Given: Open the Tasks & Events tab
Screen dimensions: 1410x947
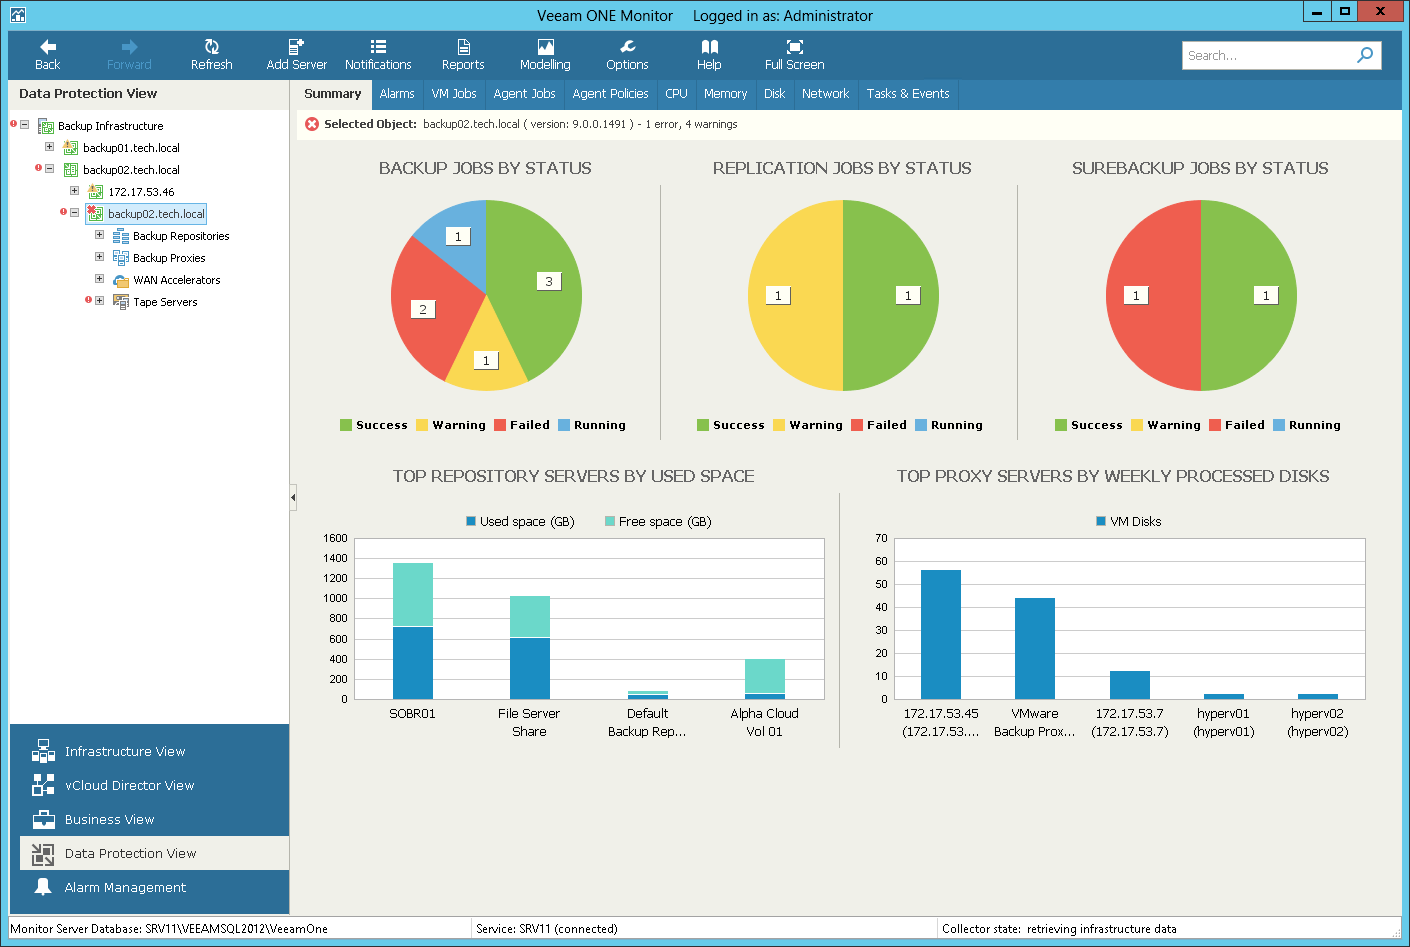Looking at the screenshot, I should tap(908, 94).
